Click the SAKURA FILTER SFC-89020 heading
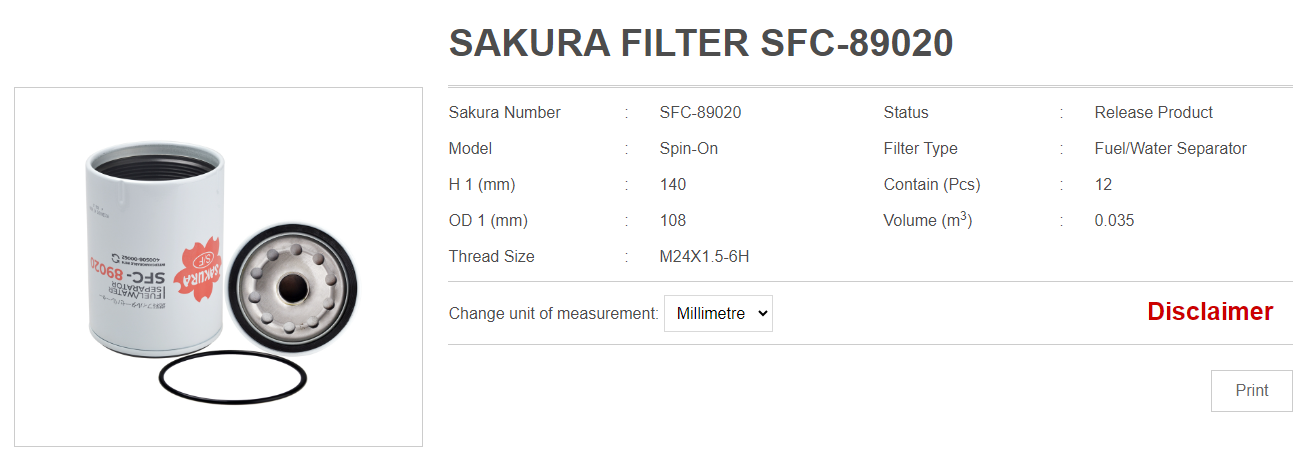Screen dimensions: 1297x455 pyautogui.click(x=701, y=43)
